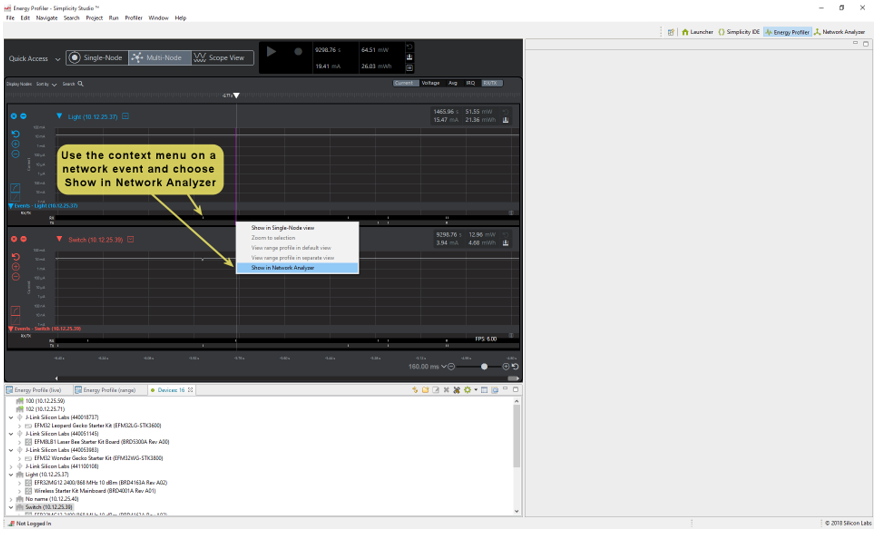Open the Profiler menu

click(133, 18)
